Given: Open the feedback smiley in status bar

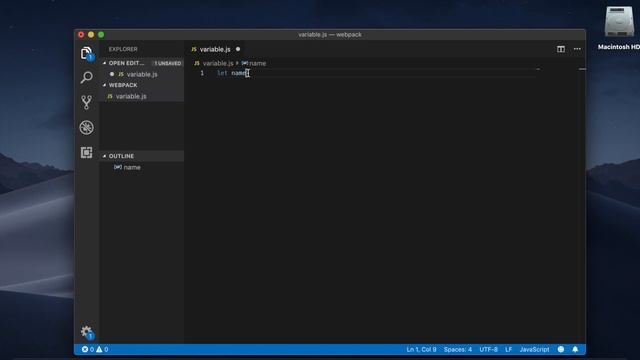Looking at the screenshot, I should pyautogui.click(x=561, y=349).
